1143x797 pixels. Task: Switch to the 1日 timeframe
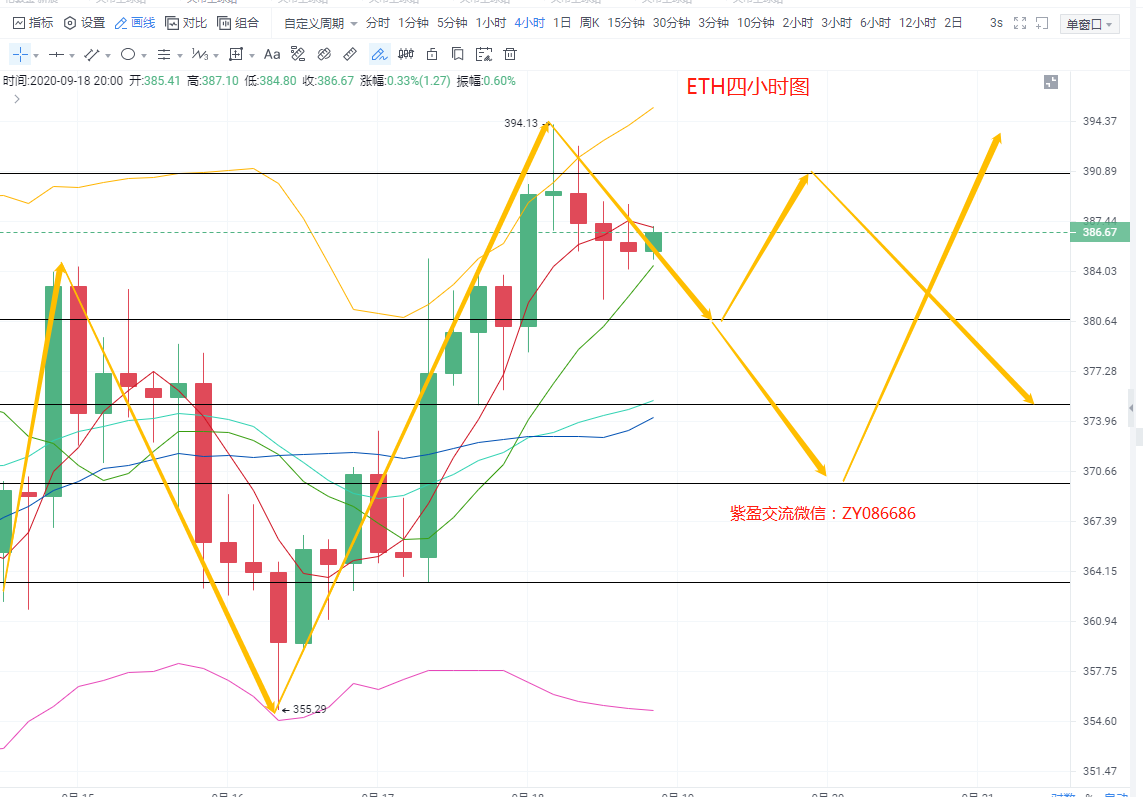562,23
